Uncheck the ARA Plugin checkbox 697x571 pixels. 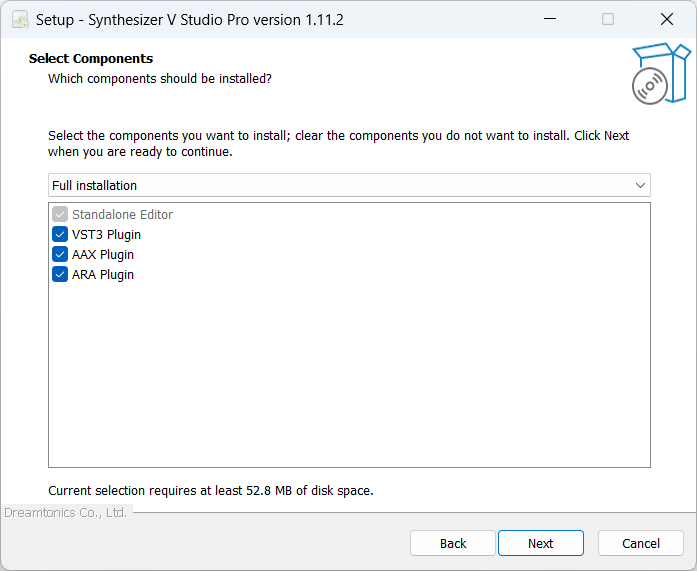[x=60, y=274]
